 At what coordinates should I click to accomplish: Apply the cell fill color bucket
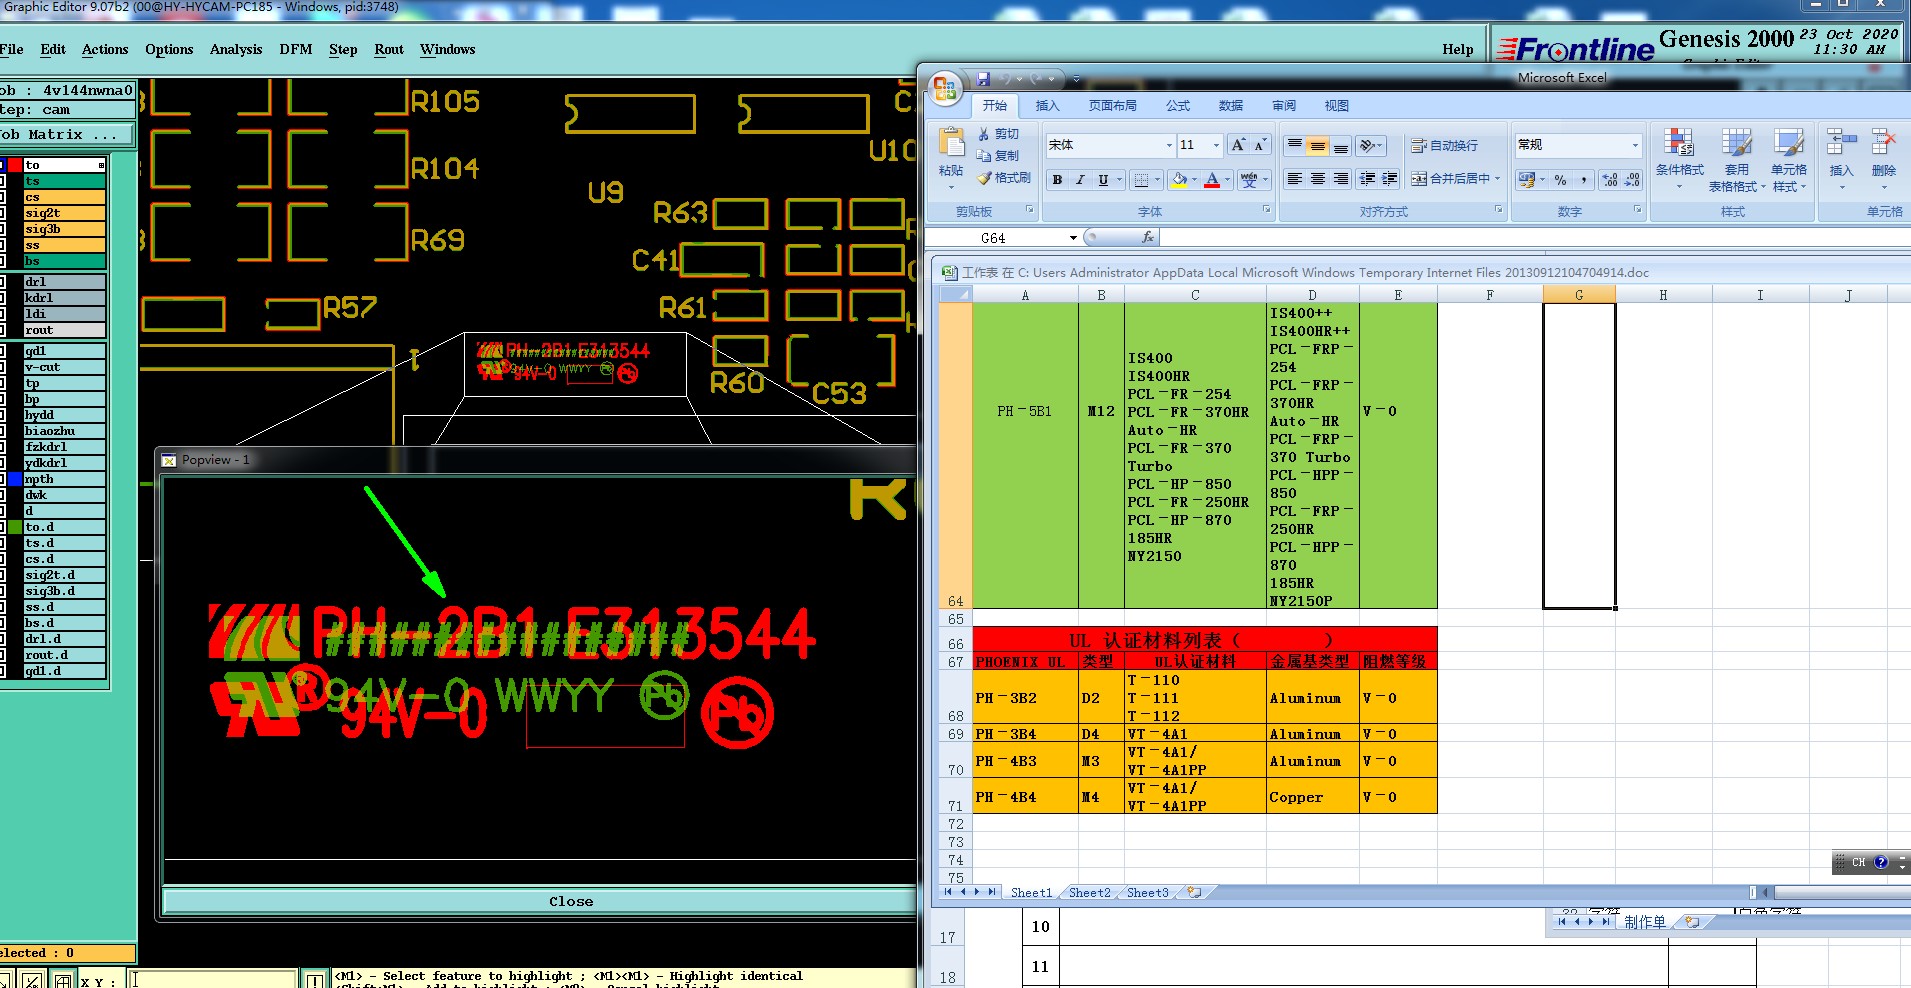[x=1179, y=180]
